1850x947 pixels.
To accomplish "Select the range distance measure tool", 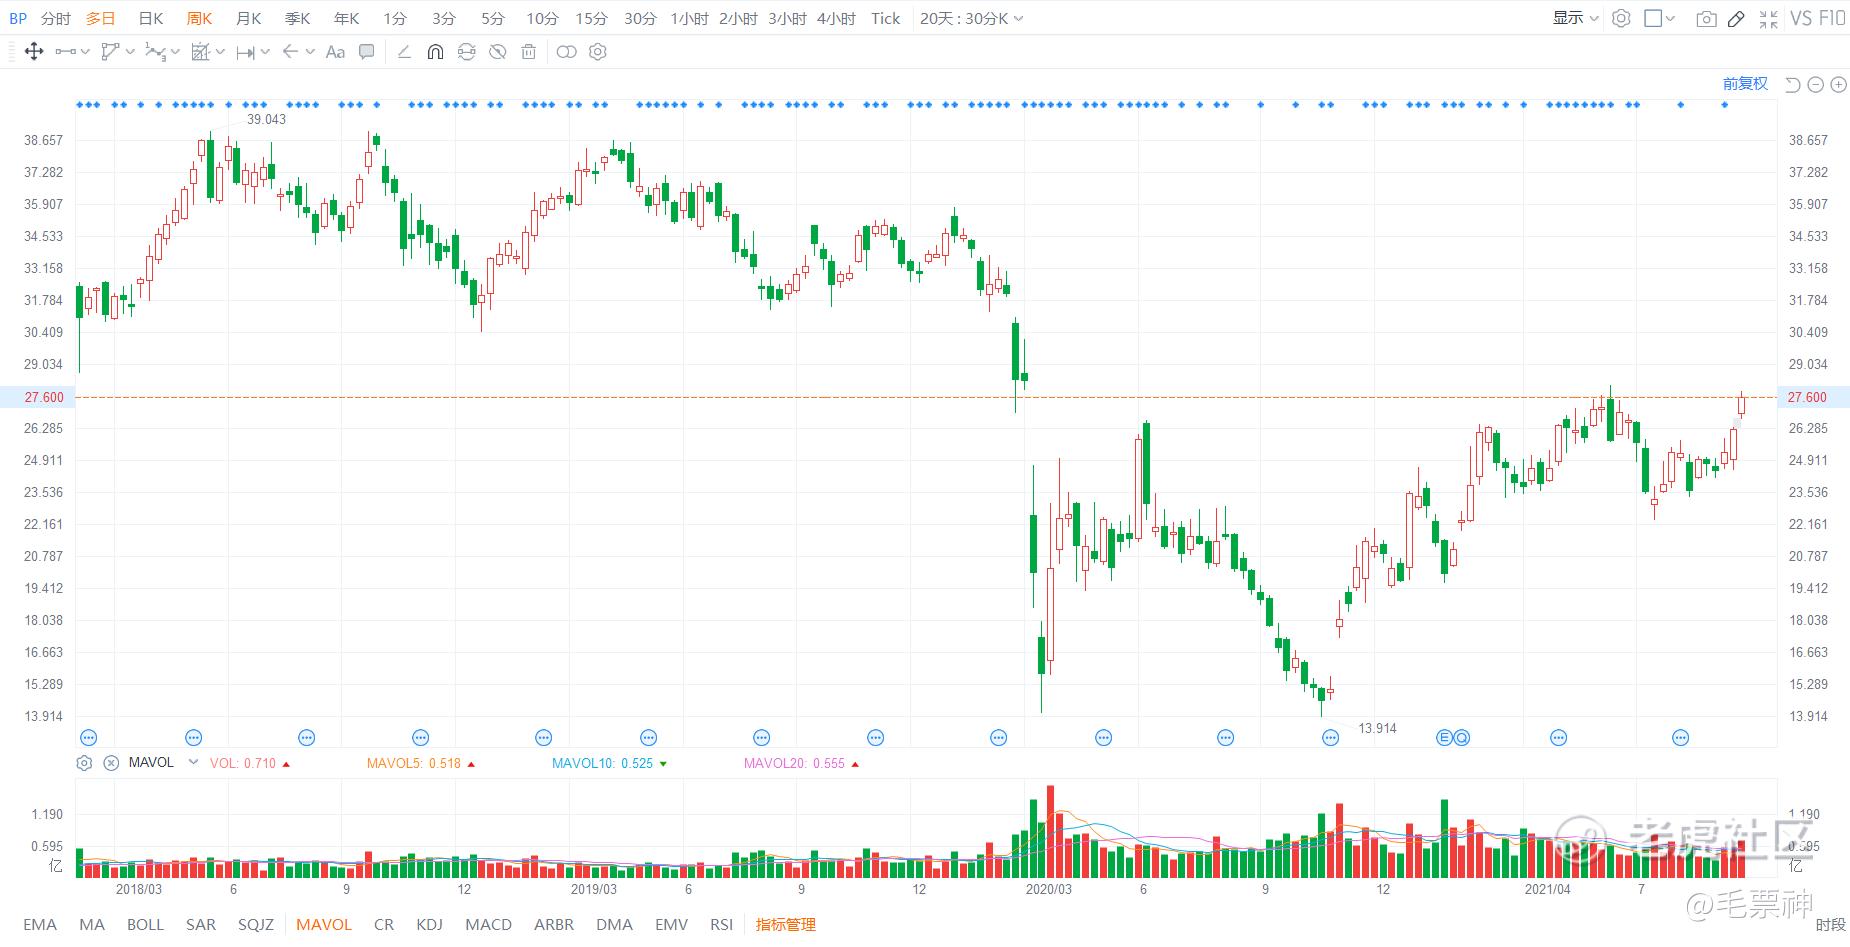I will (x=245, y=52).
